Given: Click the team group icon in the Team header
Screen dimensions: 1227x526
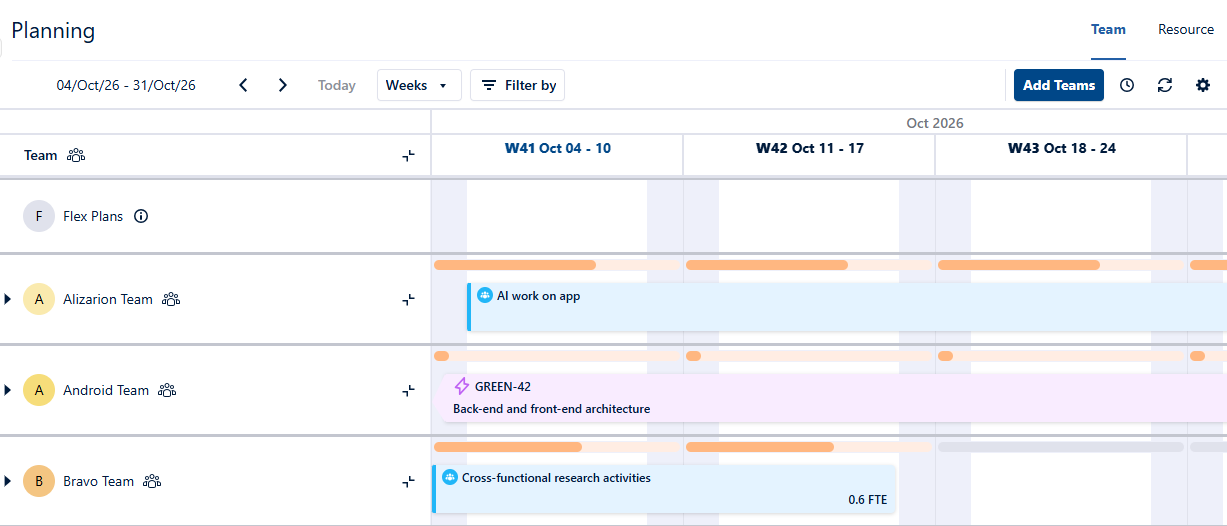Looking at the screenshot, I should coord(76,155).
